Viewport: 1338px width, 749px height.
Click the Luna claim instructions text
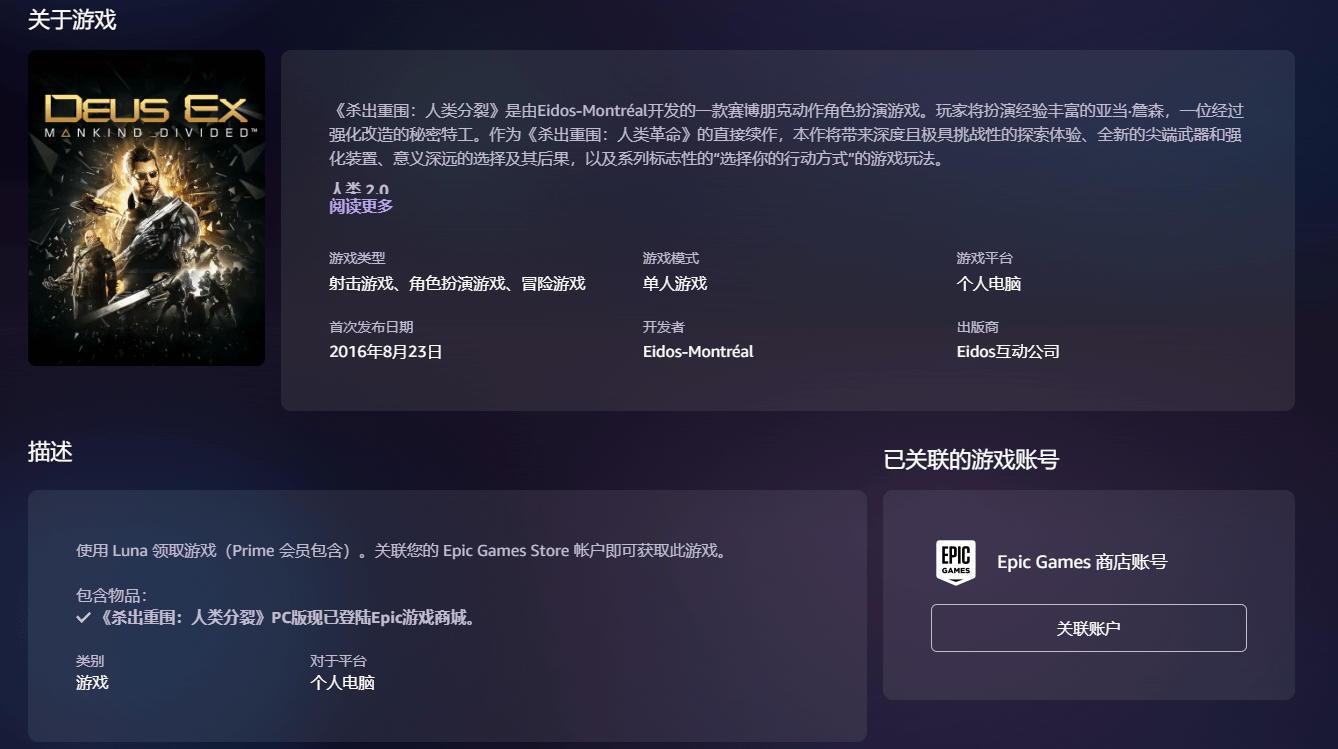pos(400,551)
